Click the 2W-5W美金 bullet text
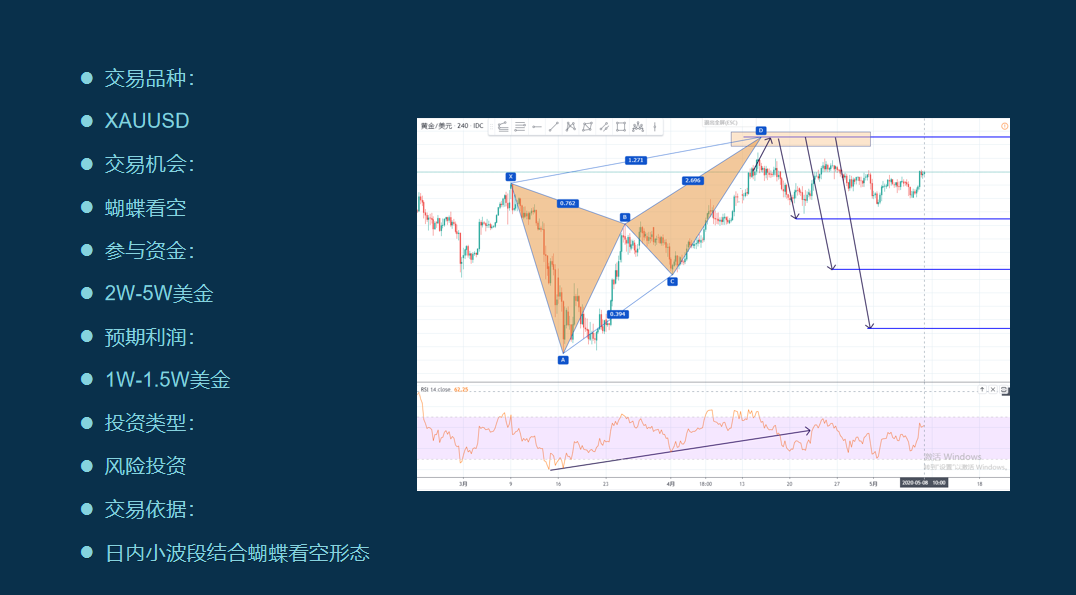Viewport: 1076px width, 595px height. [x=159, y=294]
